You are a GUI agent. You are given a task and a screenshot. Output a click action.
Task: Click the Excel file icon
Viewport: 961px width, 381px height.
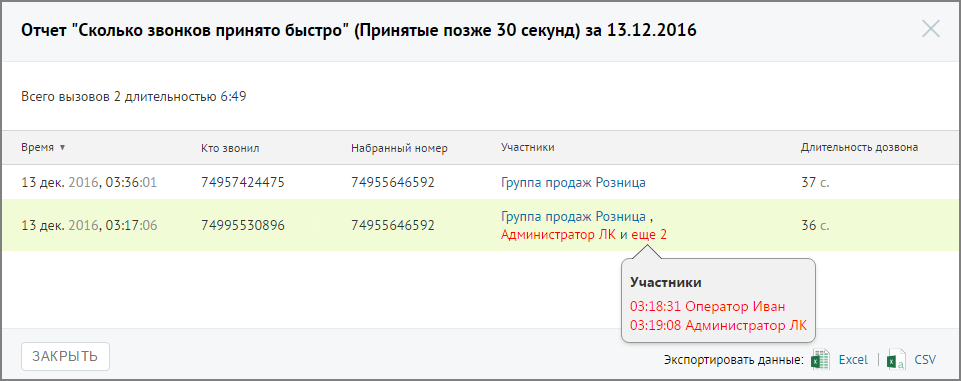click(x=821, y=360)
